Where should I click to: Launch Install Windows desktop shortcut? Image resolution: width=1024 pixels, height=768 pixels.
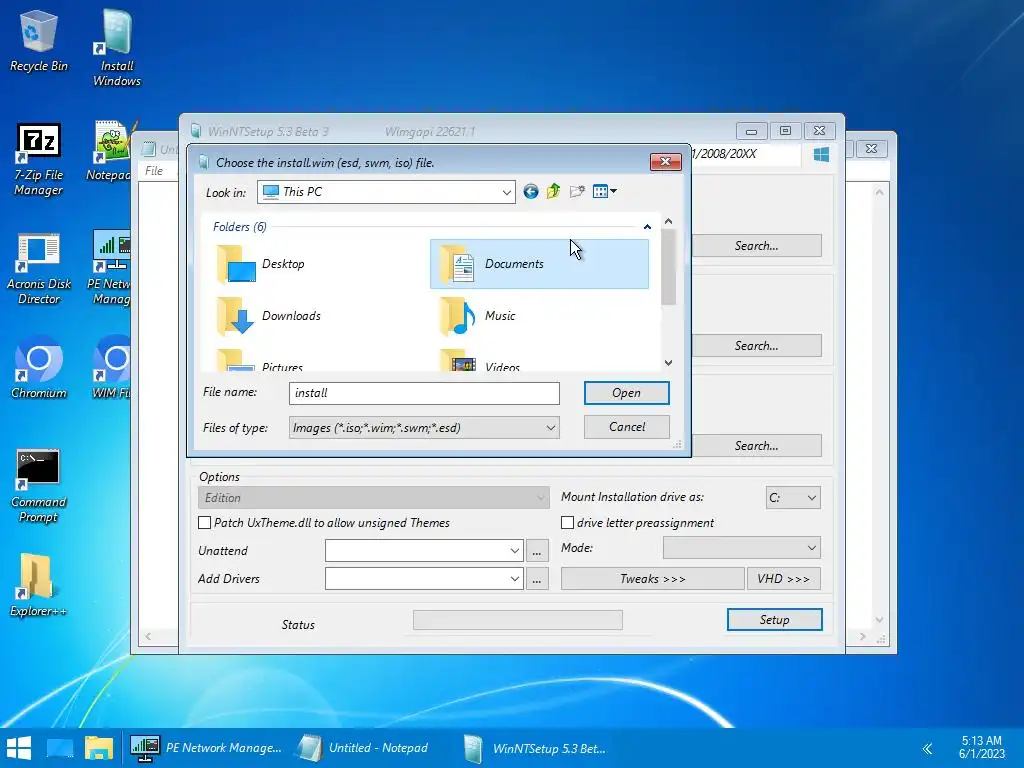pos(116,50)
